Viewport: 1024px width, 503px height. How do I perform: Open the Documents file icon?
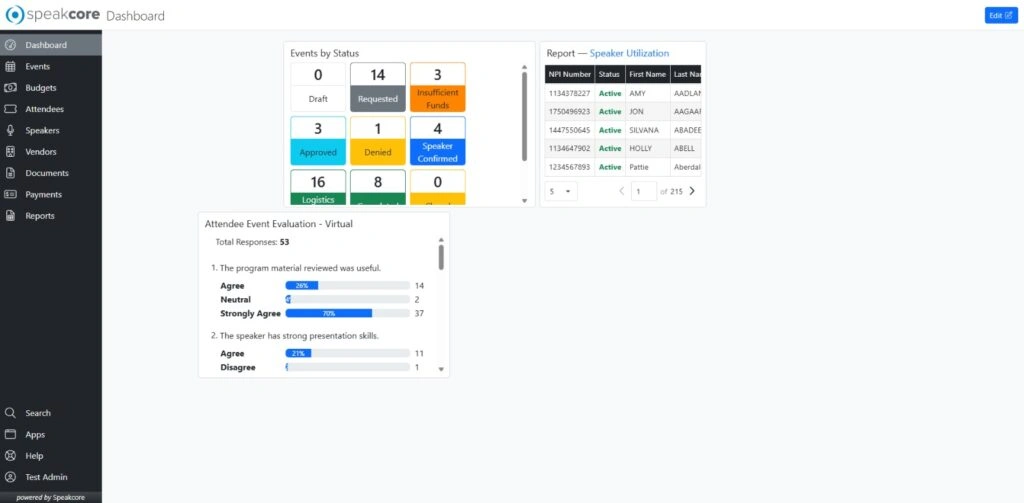(10, 173)
